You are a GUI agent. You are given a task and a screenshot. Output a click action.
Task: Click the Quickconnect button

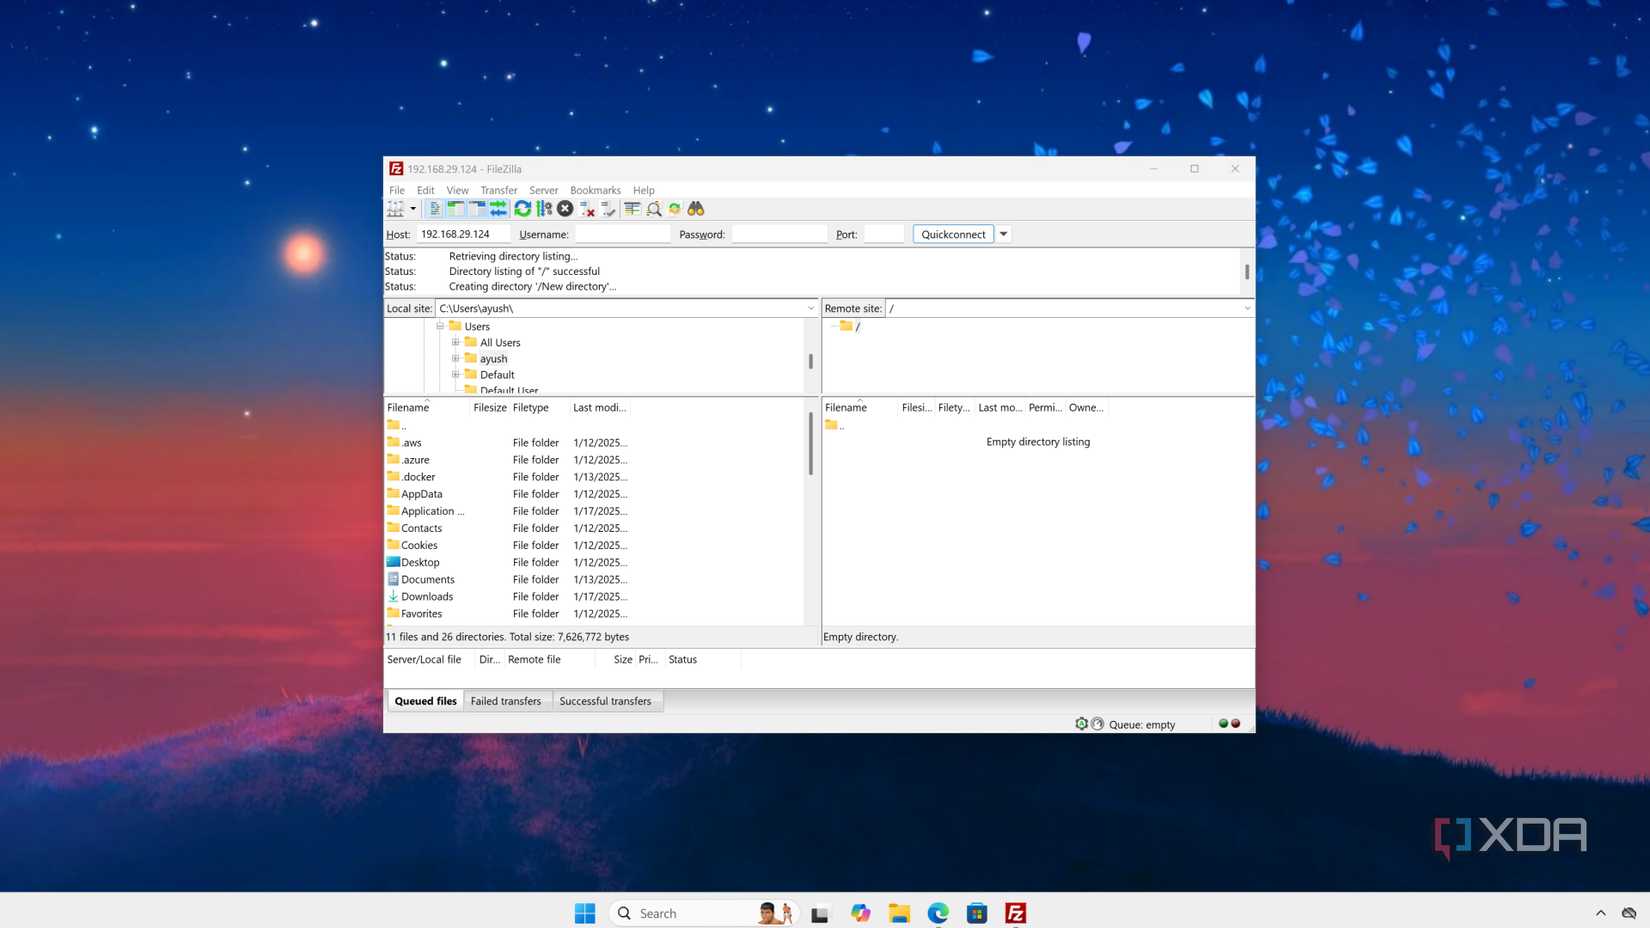pos(953,234)
